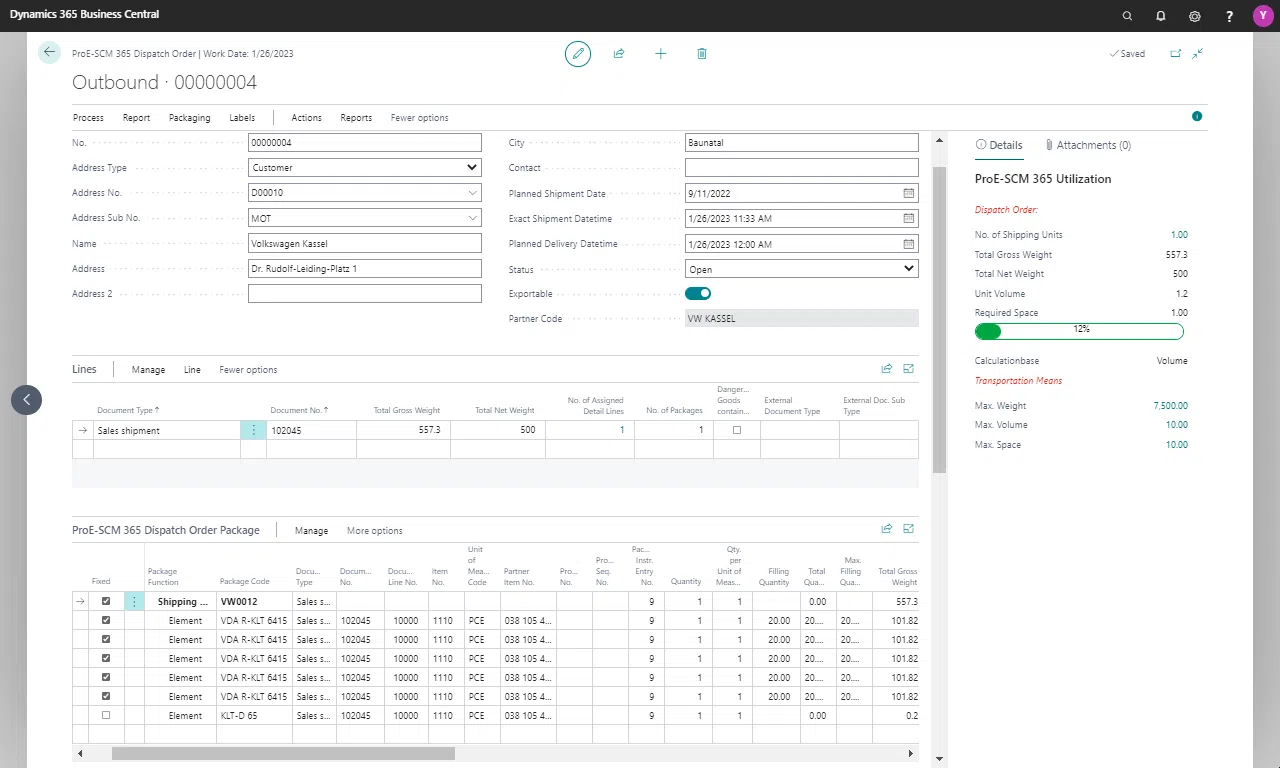This screenshot has width=1280, height=768.
Task: Open Max. Weight value 7,500.00 link
Action: click(x=1170, y=406)
